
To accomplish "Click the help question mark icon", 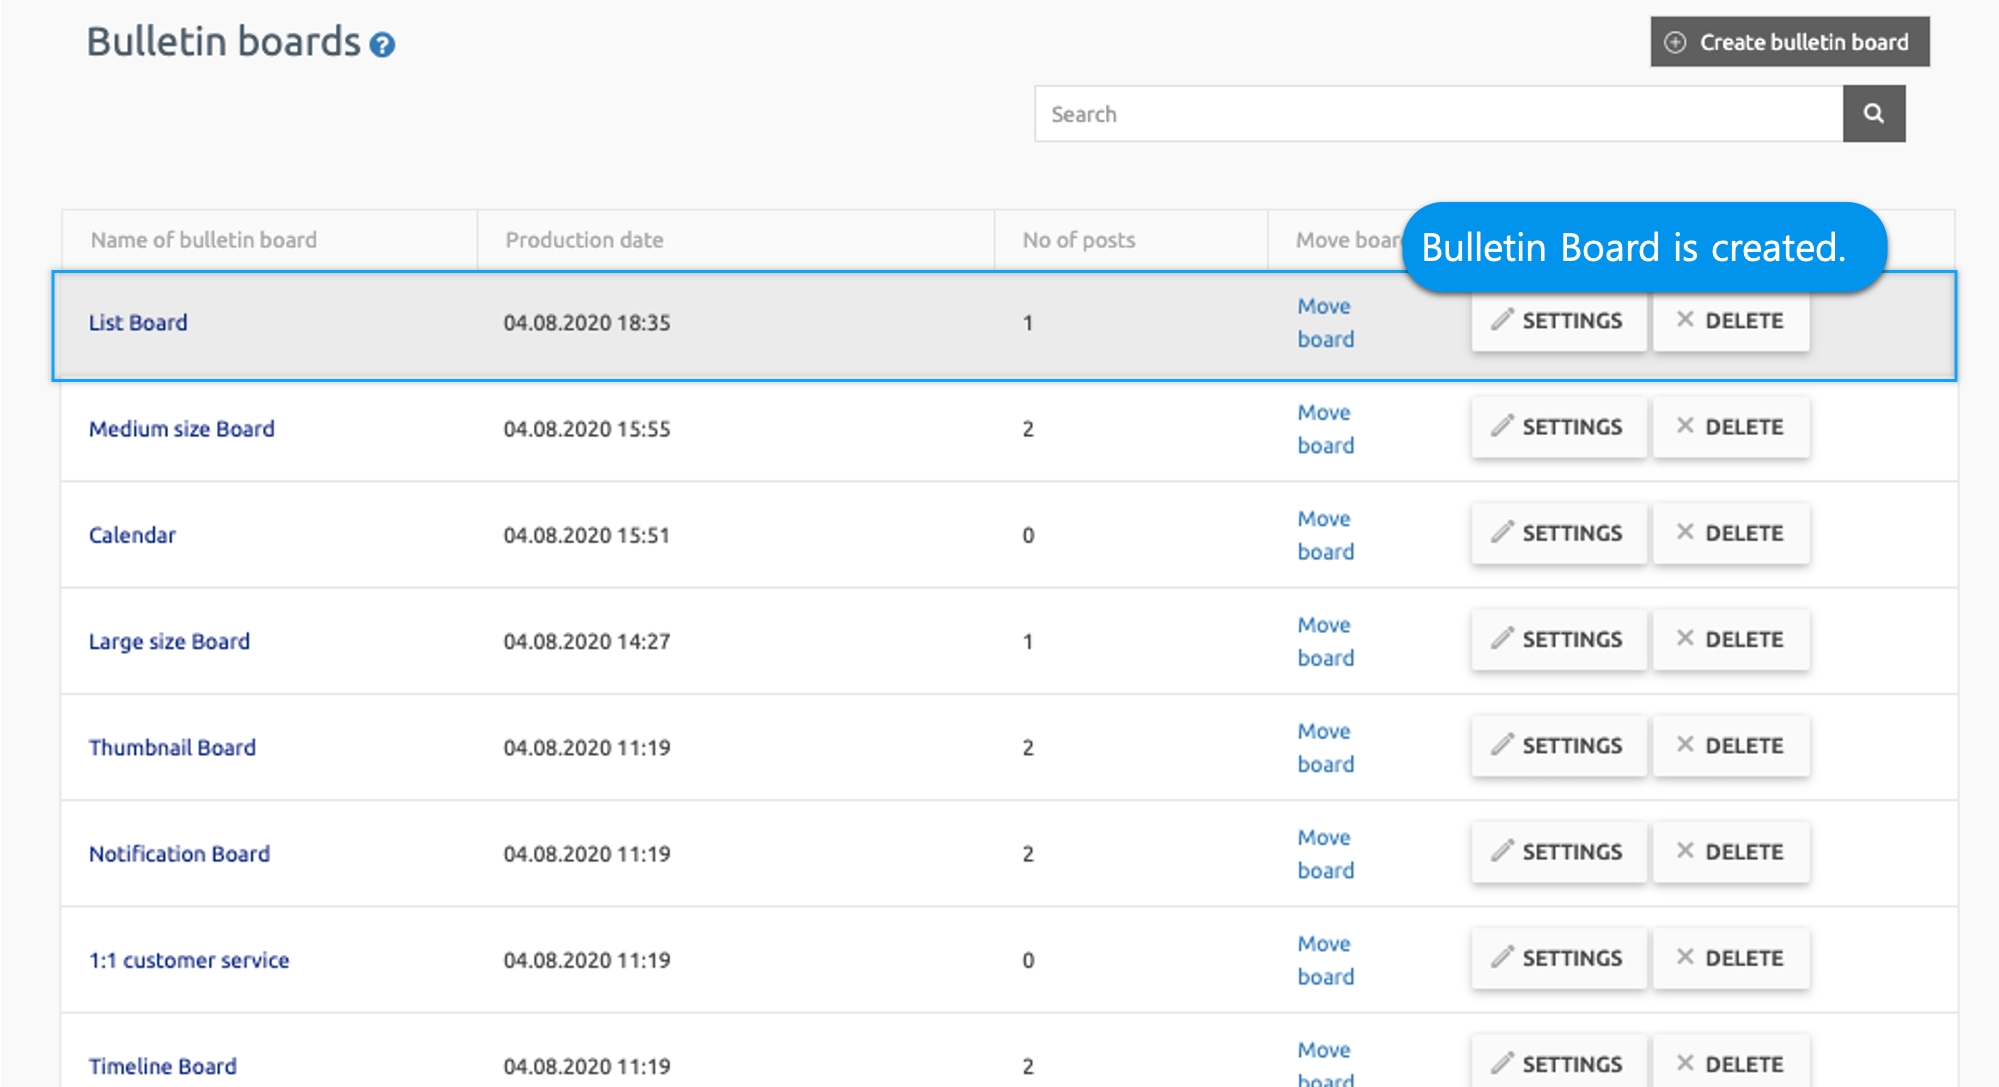I will [x=382, y=45].
